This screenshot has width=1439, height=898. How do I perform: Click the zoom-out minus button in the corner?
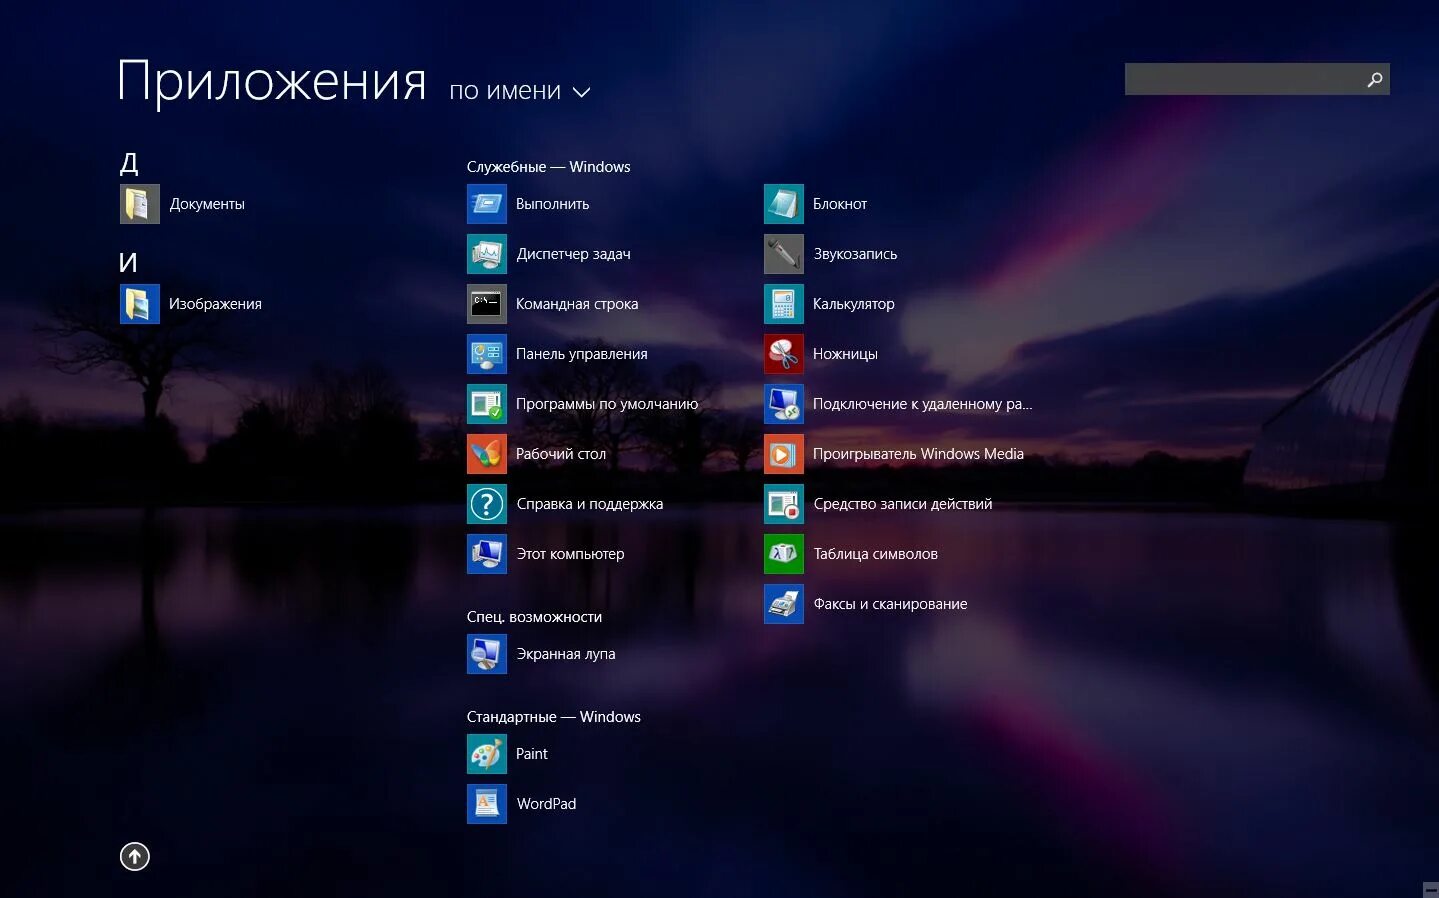pos(1430,889)
